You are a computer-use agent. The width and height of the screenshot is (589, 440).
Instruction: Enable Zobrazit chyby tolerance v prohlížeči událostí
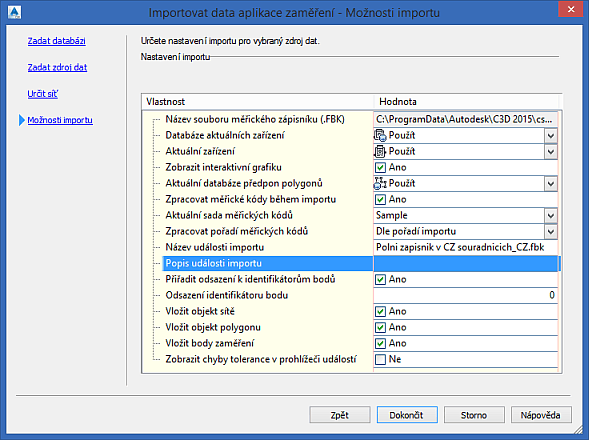380,359
